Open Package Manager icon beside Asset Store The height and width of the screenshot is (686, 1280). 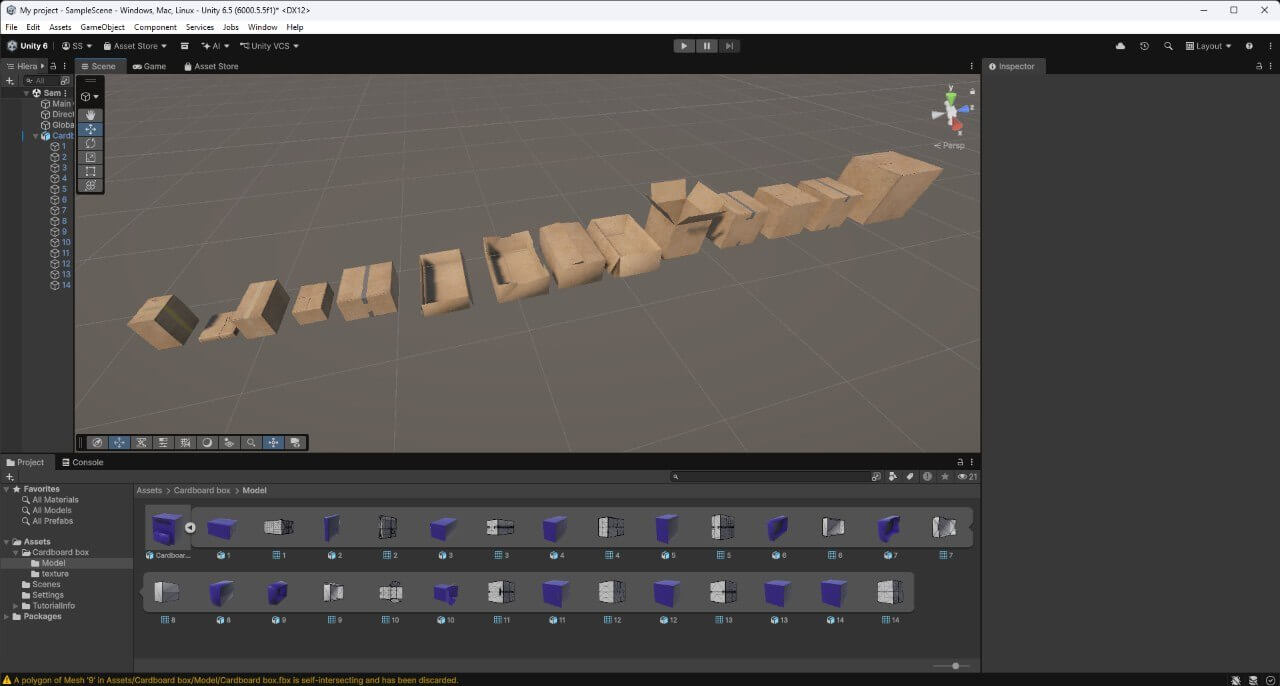tap(185, 46)
